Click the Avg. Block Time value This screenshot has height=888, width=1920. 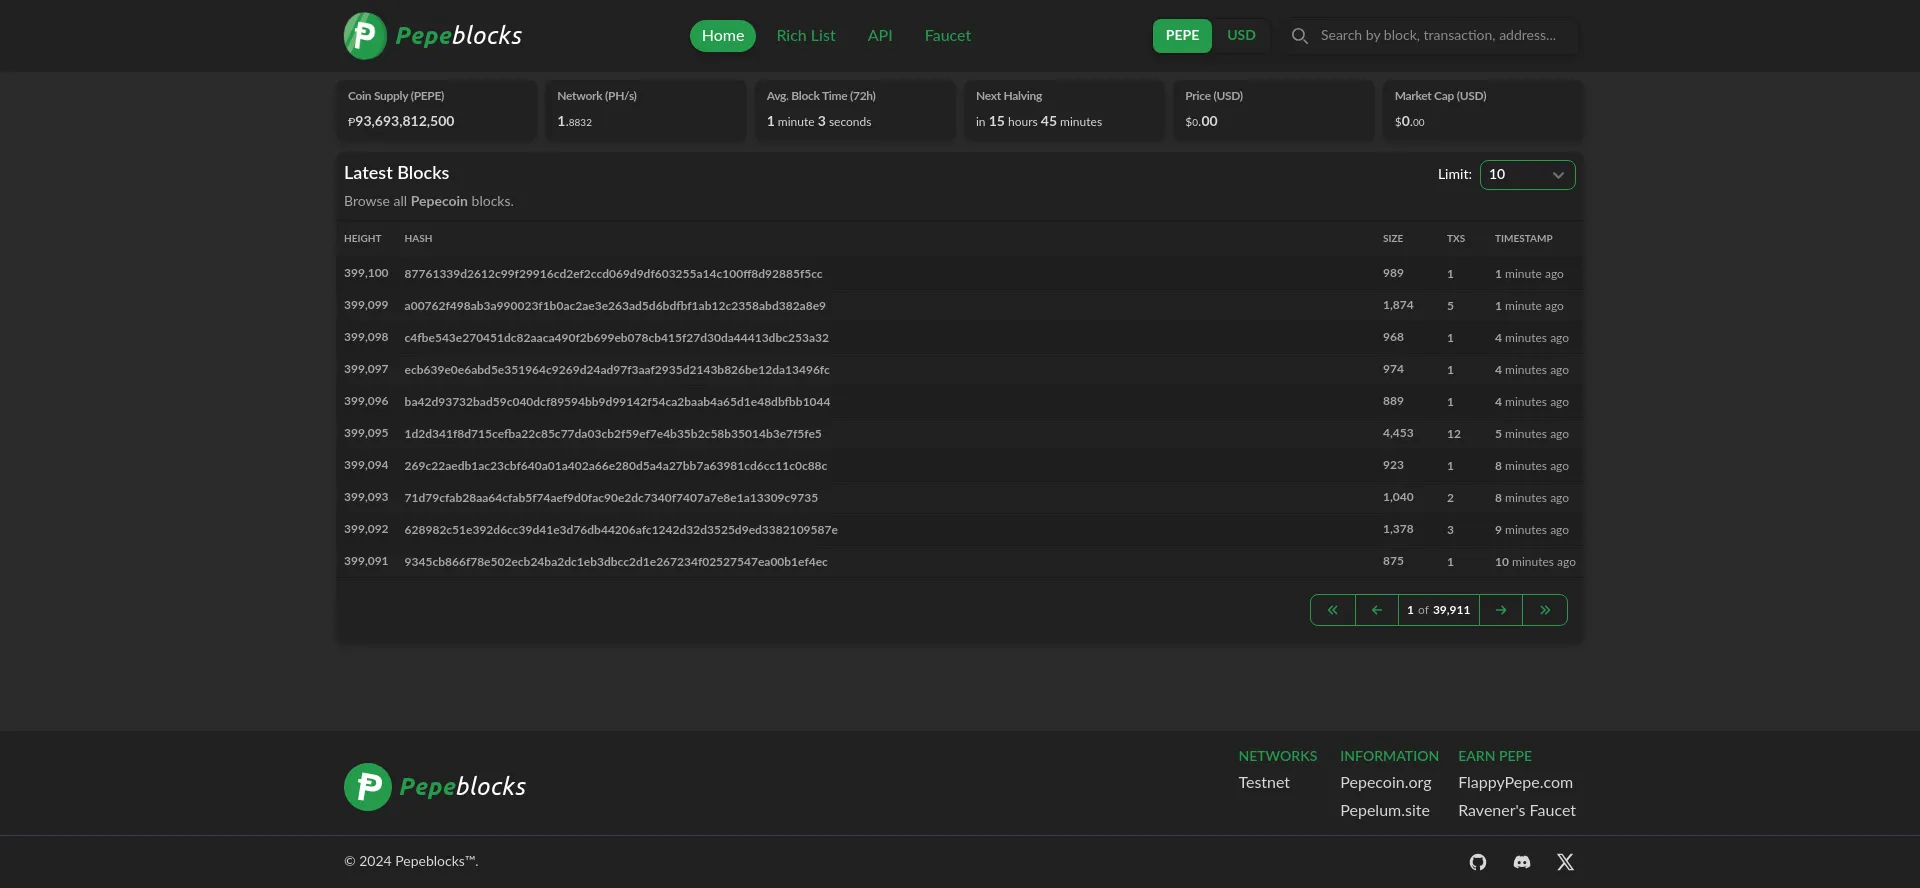pyautogui.click(x=819, y=121)
